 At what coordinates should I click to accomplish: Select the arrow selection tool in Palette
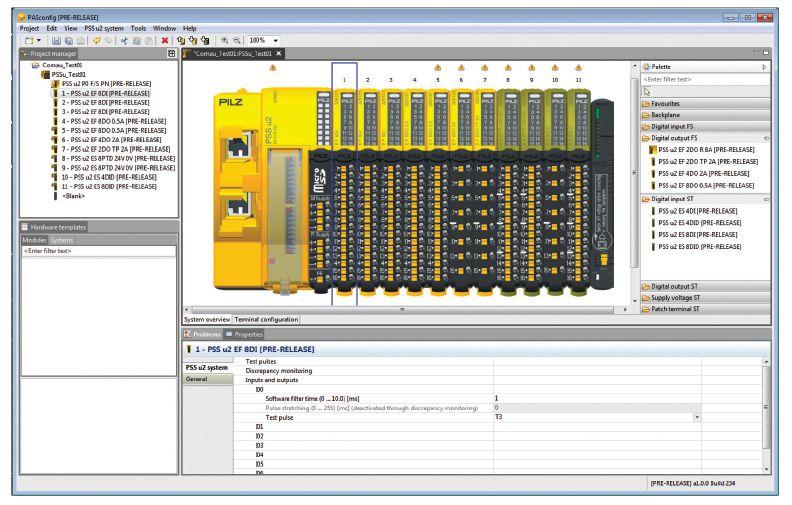[x=647, y=91]
